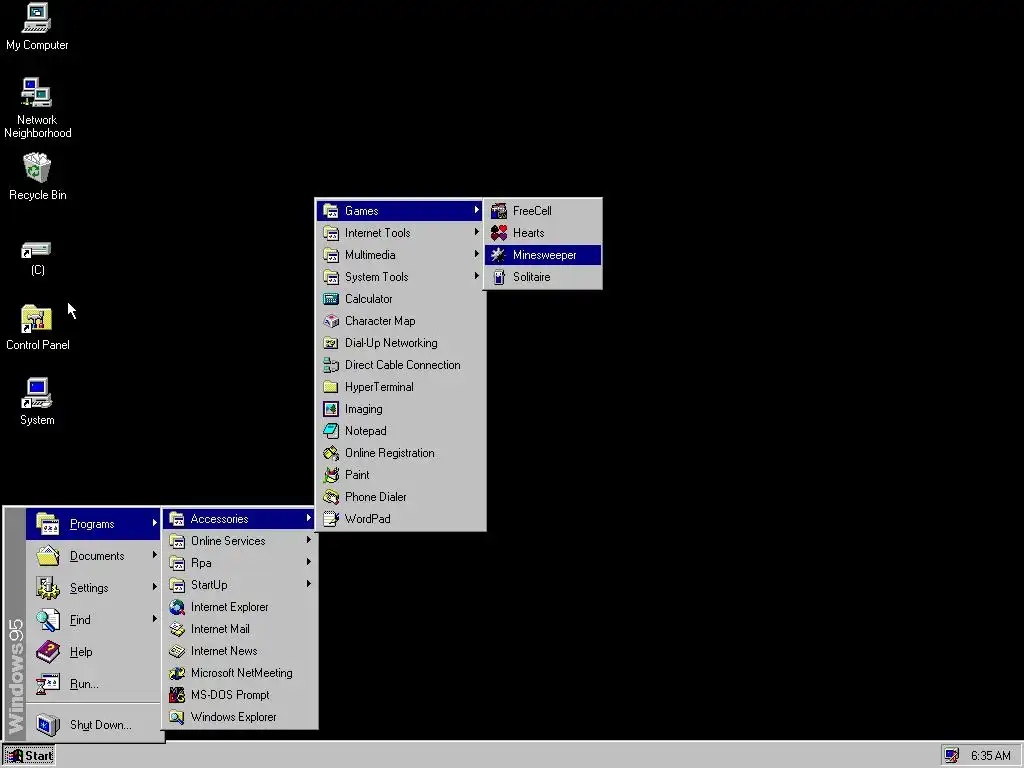The height and width of the screenshot is (768, 1024).
Task: Expand the Accessories submenu arrow
Action: coord(308,519)
